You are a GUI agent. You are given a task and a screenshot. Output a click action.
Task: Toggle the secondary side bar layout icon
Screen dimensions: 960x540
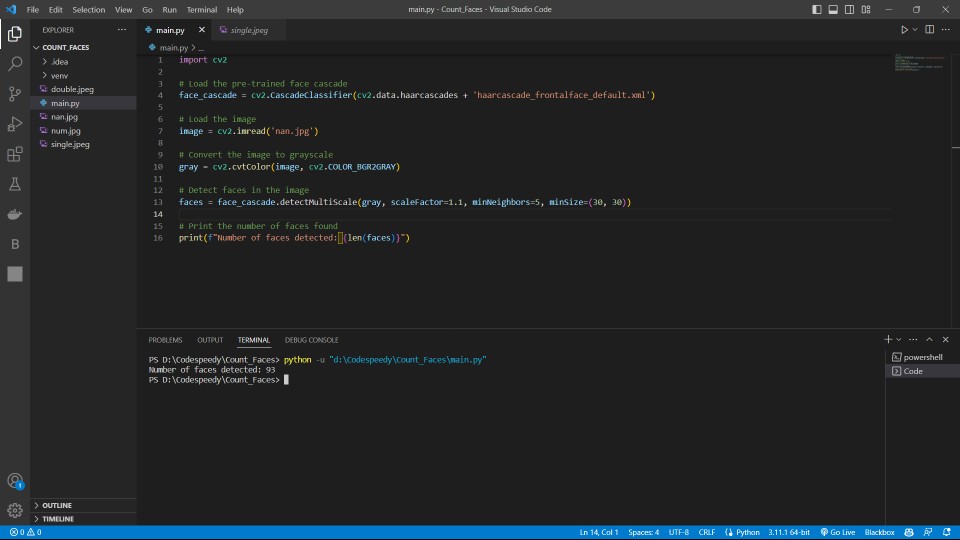point(849,9)
